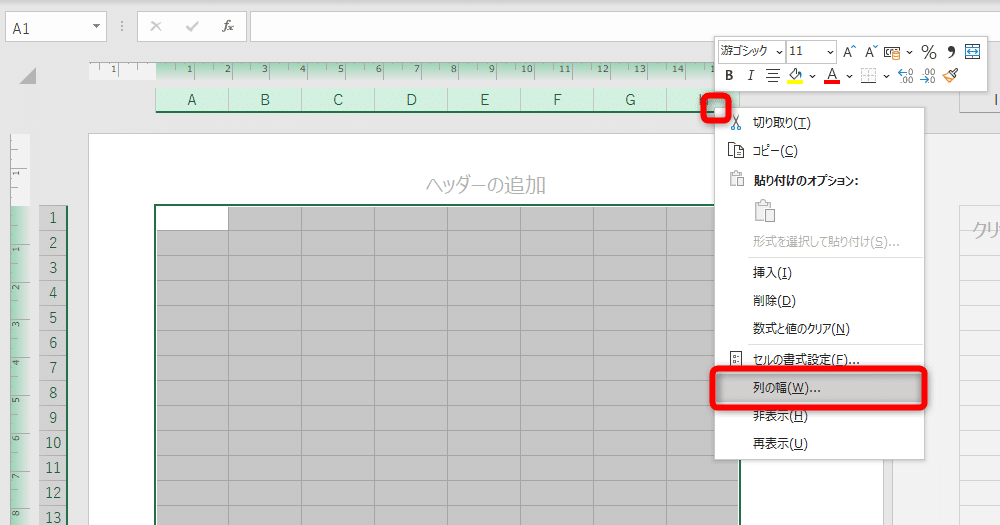Select row 8 header

tap(53, 392)
